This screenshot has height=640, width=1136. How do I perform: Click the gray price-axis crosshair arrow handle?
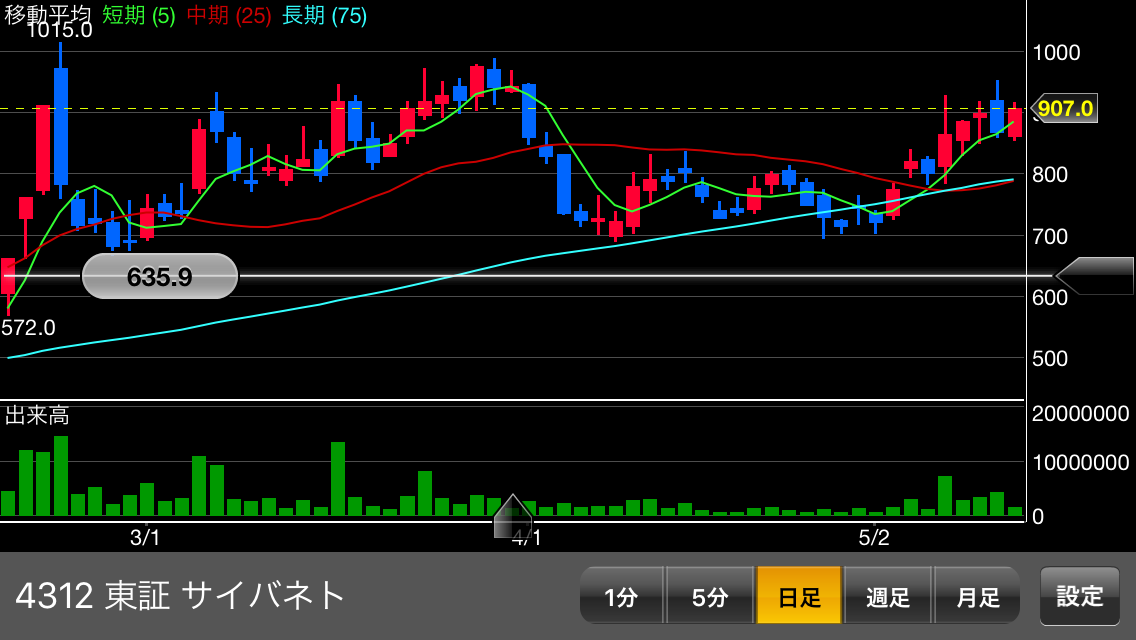[x=1094, y=275]
